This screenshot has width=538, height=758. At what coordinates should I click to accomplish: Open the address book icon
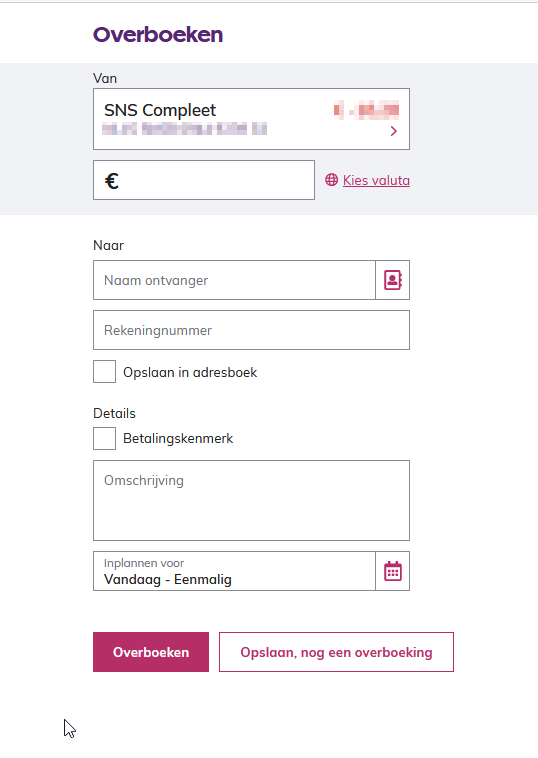(x=393, y=280)
